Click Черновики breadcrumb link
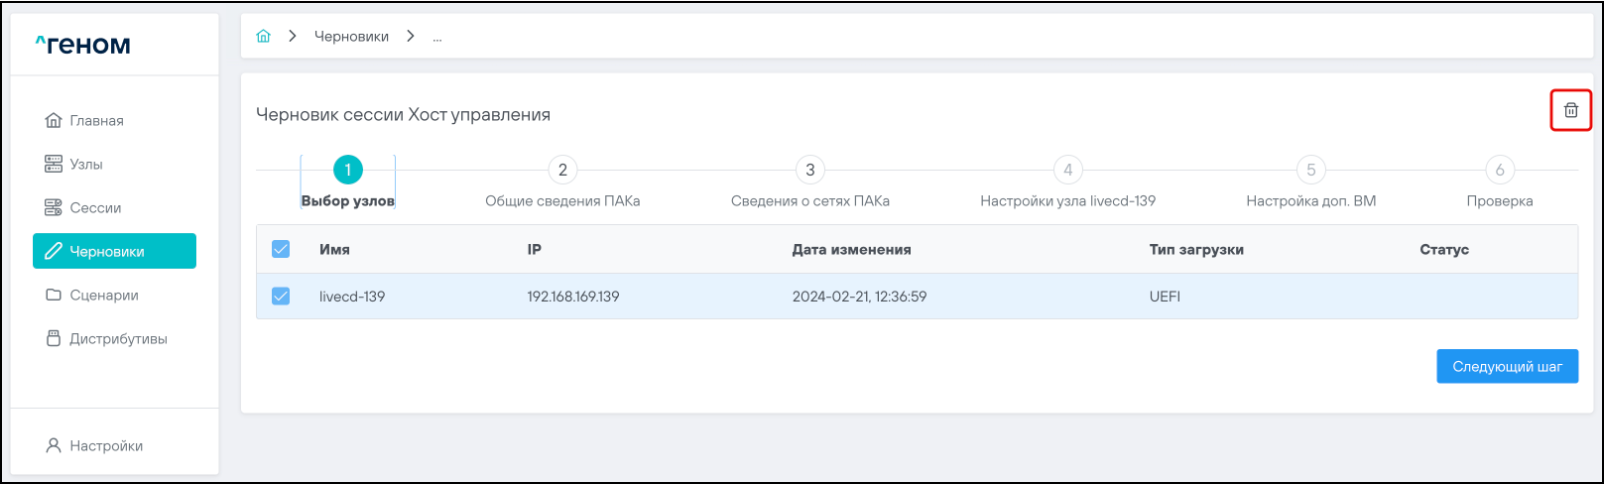 coord(351,36)
